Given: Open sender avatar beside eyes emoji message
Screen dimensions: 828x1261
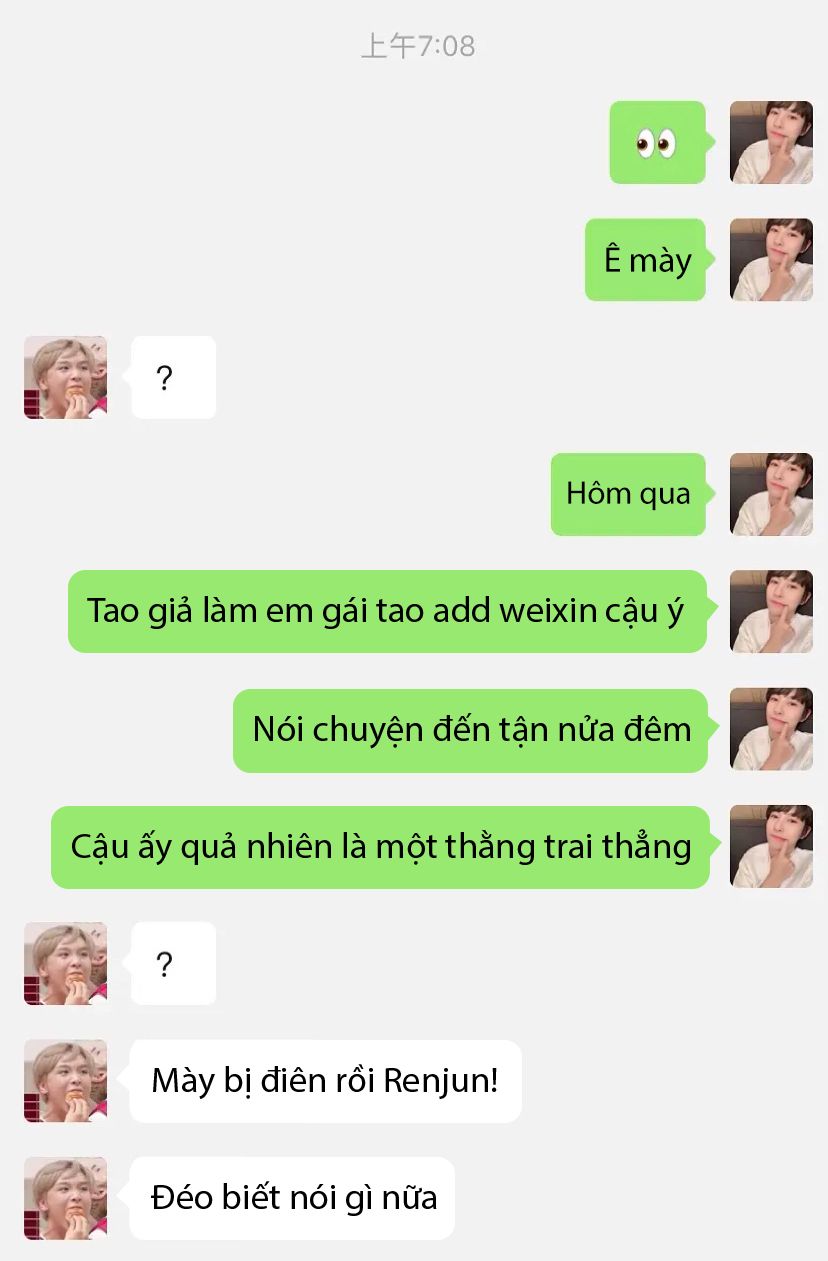Looking at the screenshot, I should pos(771,142).
